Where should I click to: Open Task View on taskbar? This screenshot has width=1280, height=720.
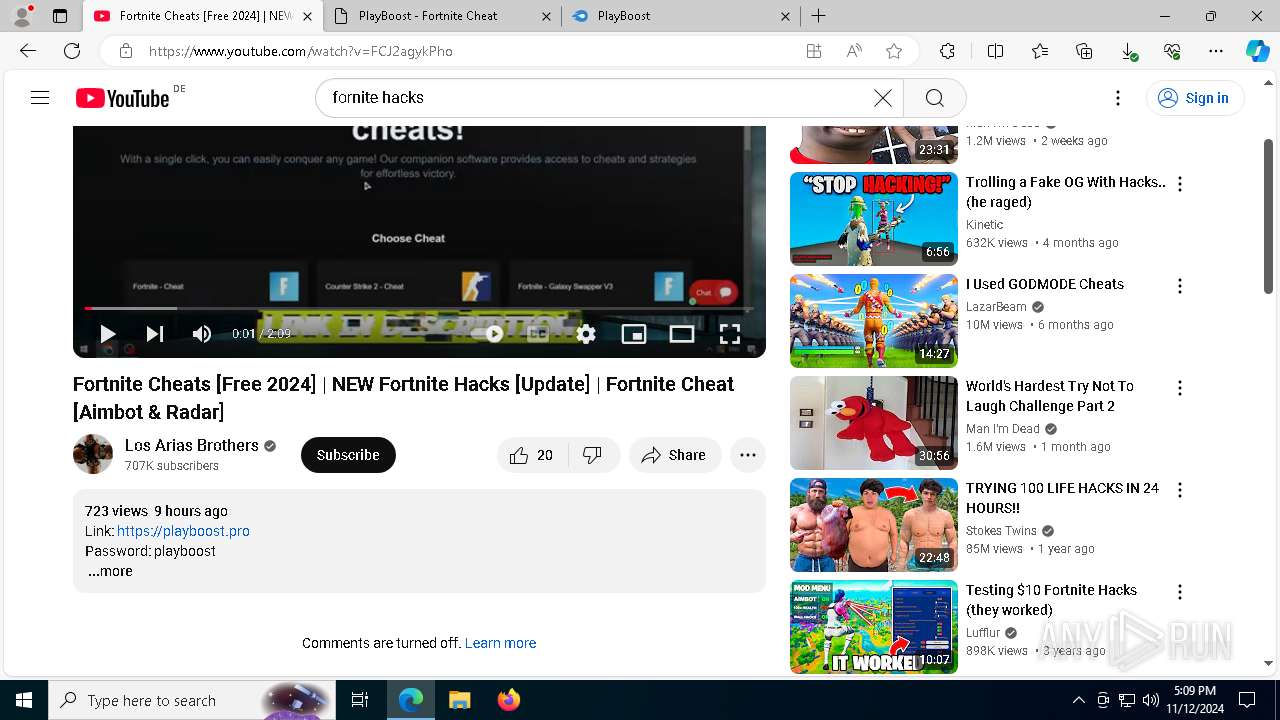click(x=360, y=700)
